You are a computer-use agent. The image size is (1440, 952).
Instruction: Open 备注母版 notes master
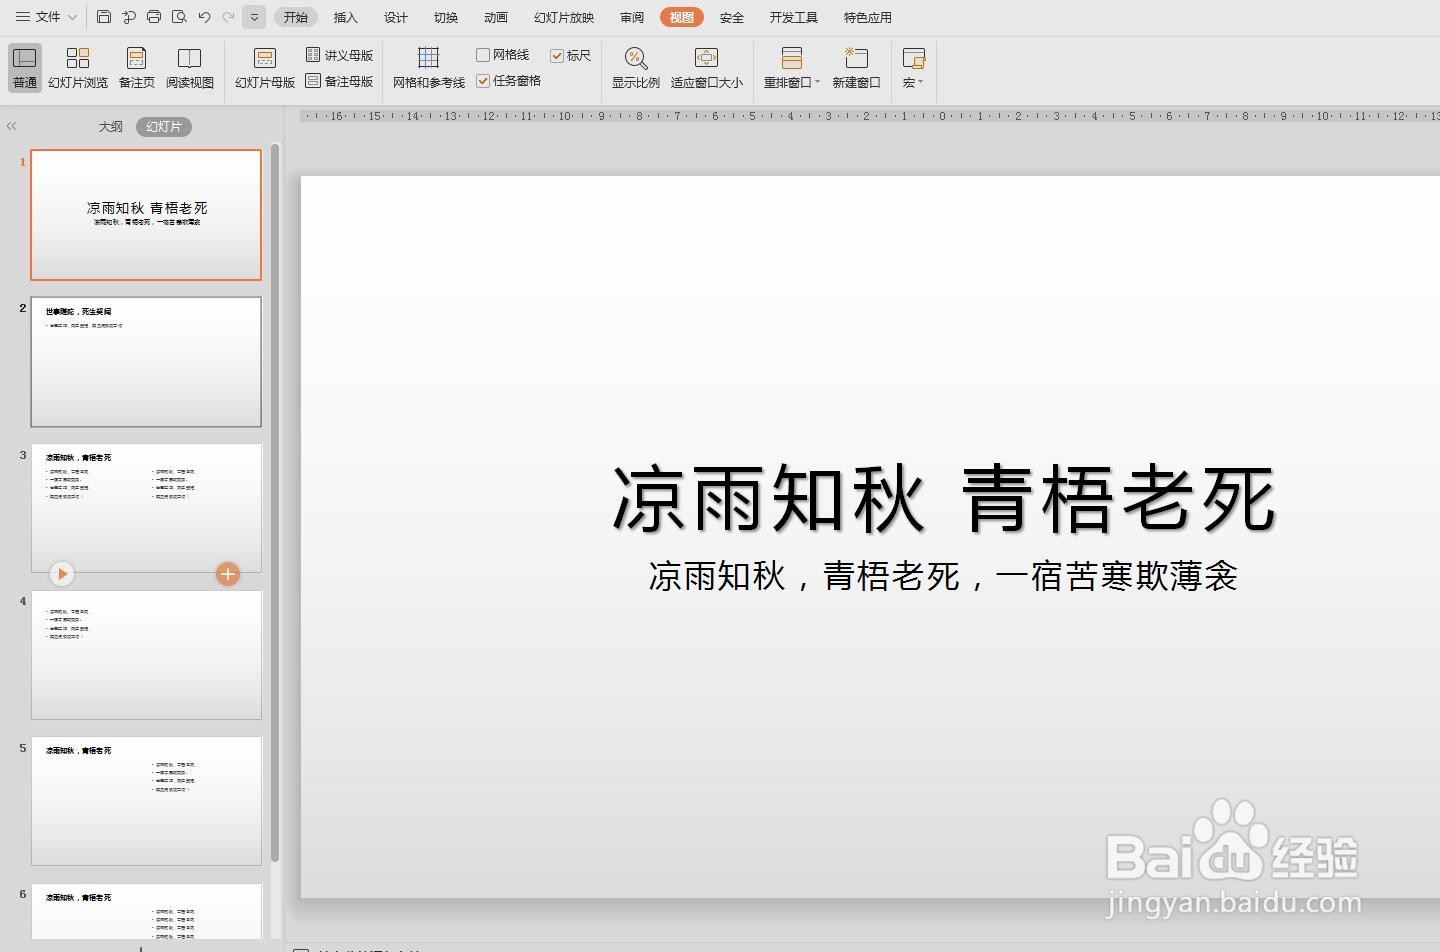[339, 81]
